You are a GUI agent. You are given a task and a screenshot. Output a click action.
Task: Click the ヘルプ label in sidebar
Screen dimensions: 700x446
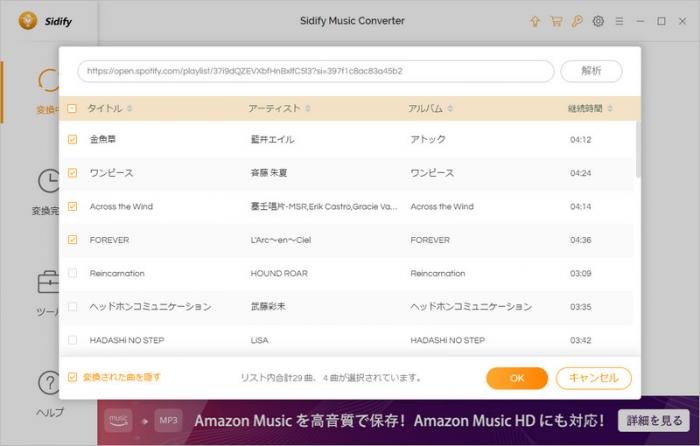point(50,412)
